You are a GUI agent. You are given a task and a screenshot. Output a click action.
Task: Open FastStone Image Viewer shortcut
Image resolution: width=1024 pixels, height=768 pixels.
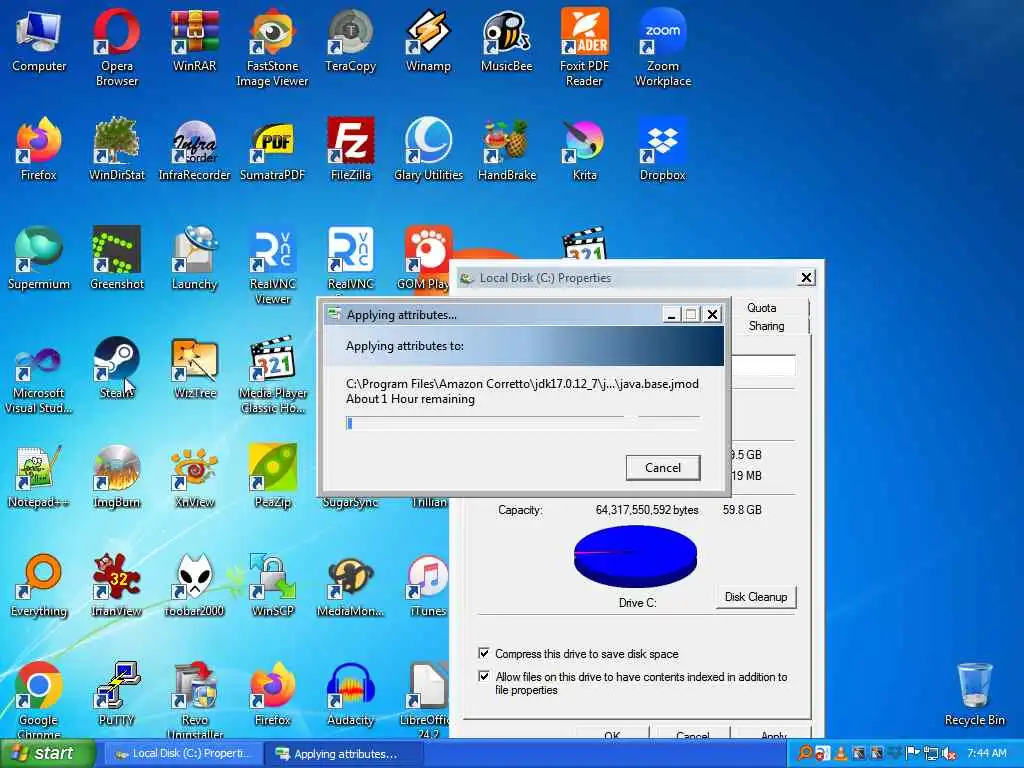tap(272, 47)
